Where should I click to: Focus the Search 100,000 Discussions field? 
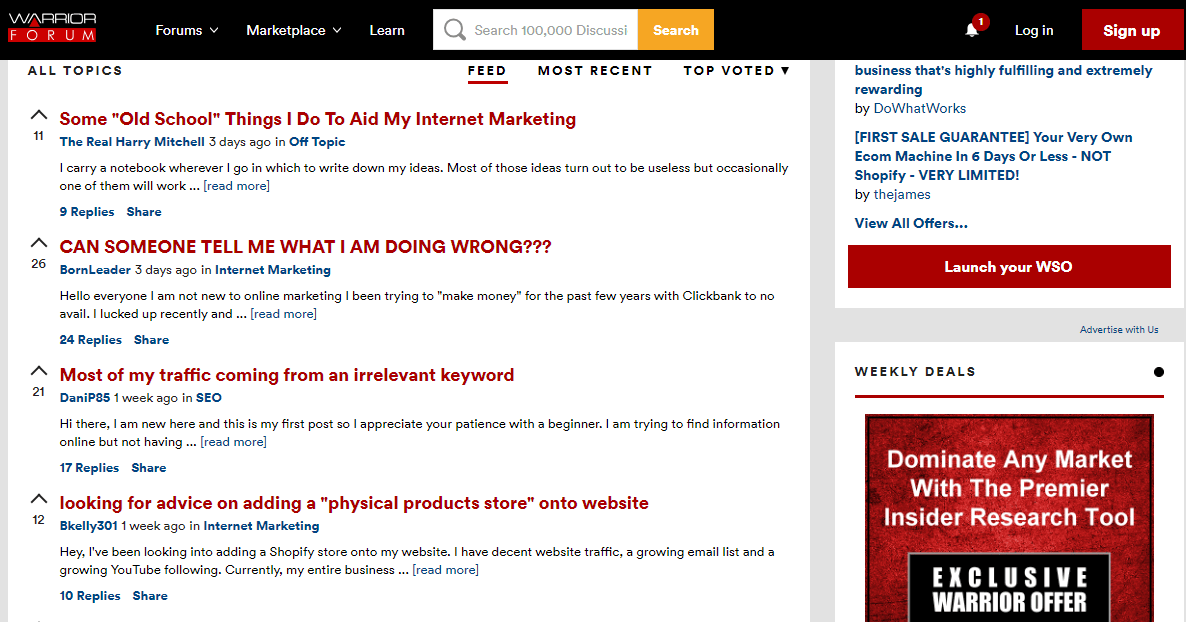point(552,30)
